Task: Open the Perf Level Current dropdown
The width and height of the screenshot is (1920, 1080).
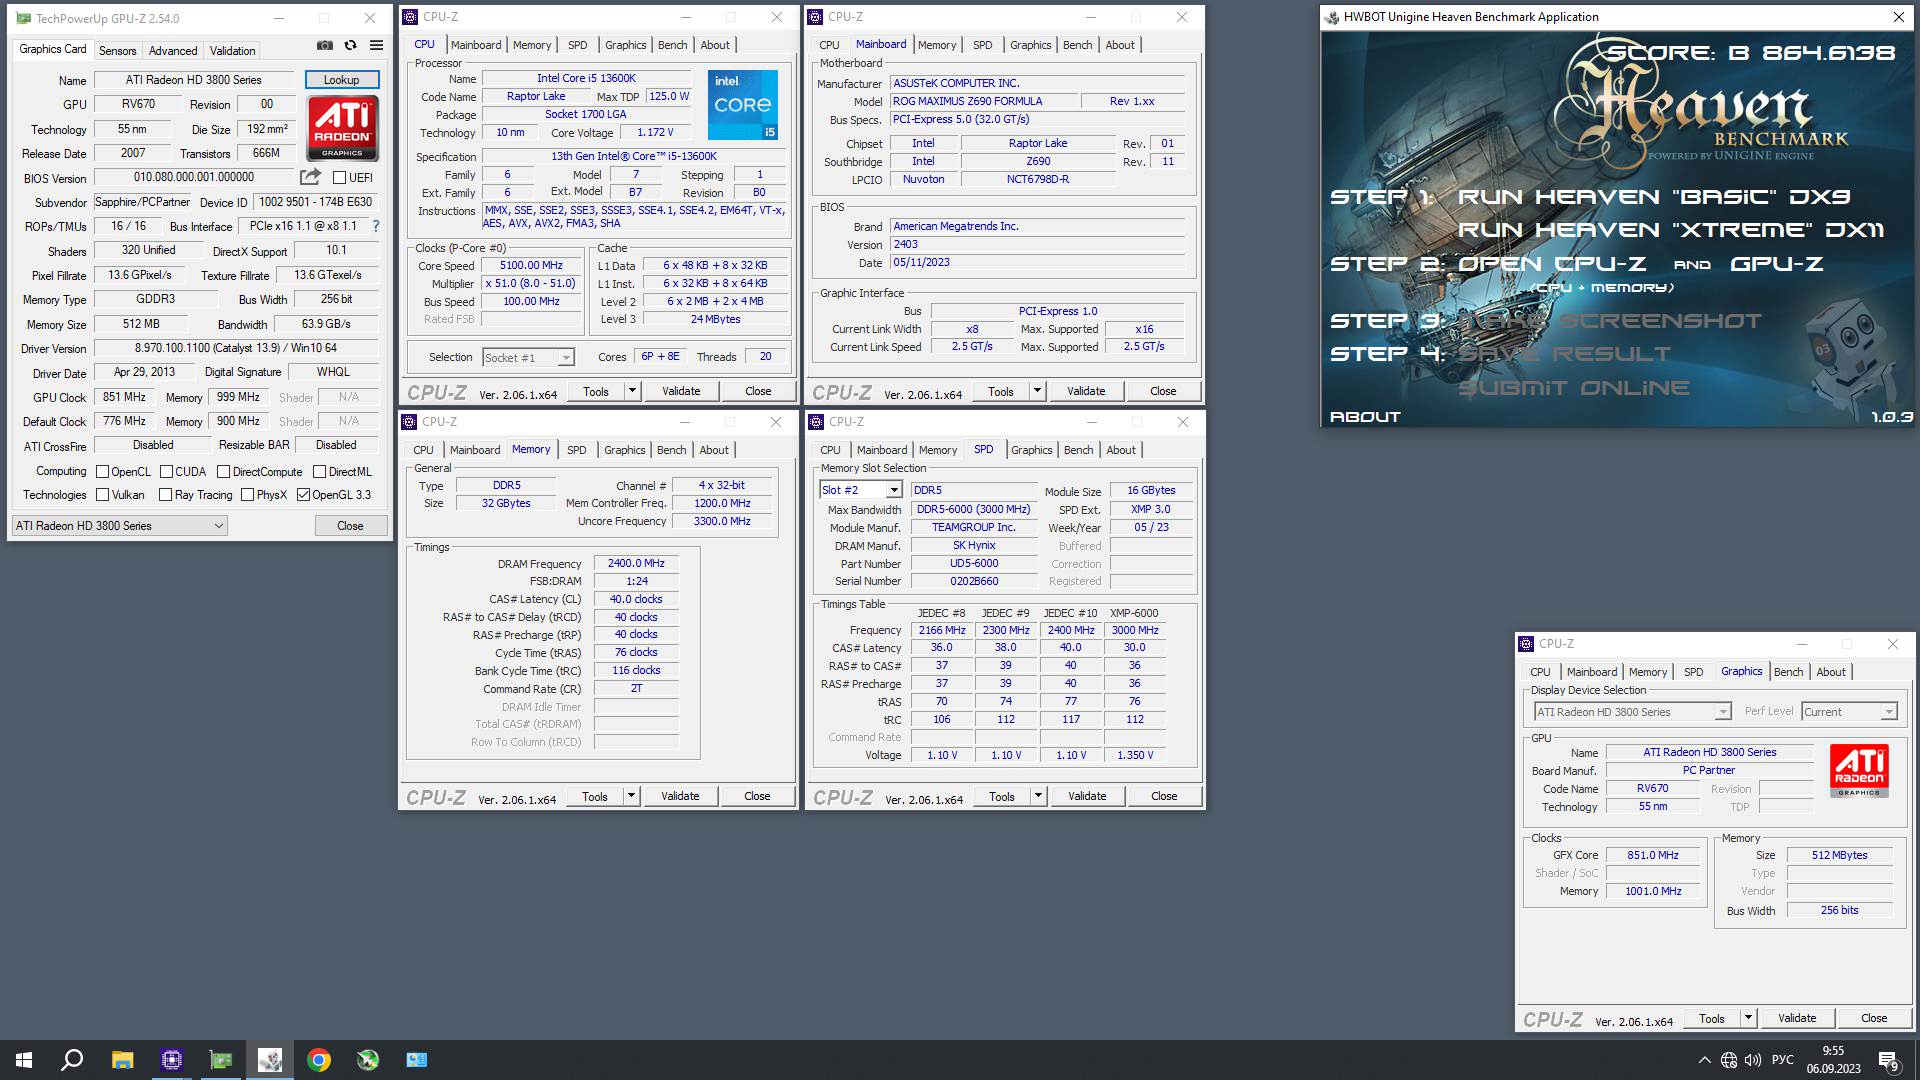Action: click(1849, 712)
